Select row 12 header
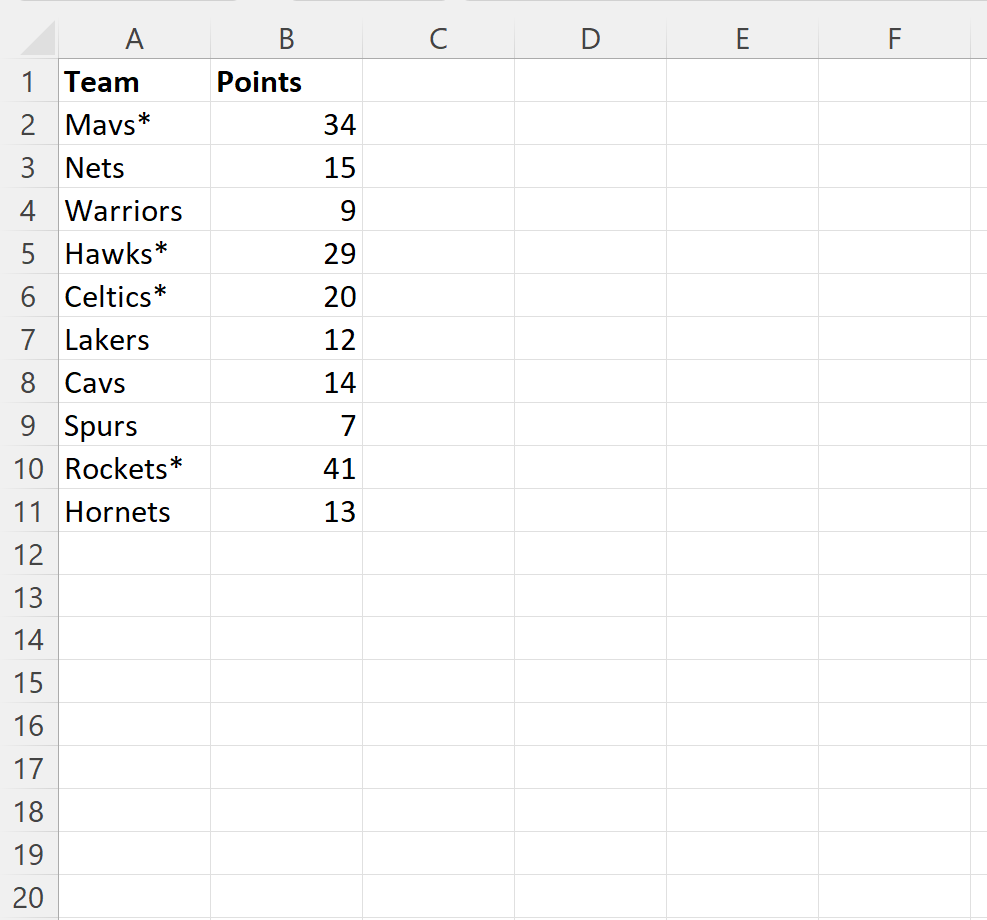 (x=28, y=555)
